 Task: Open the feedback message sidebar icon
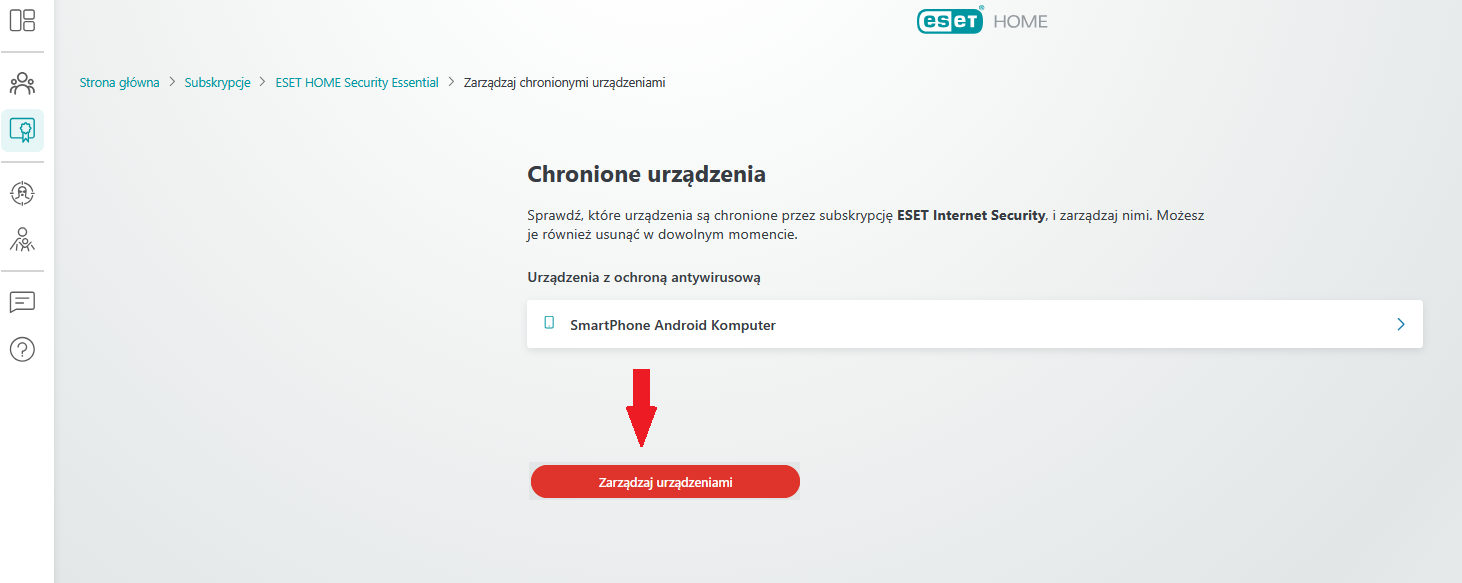point(22,301)
